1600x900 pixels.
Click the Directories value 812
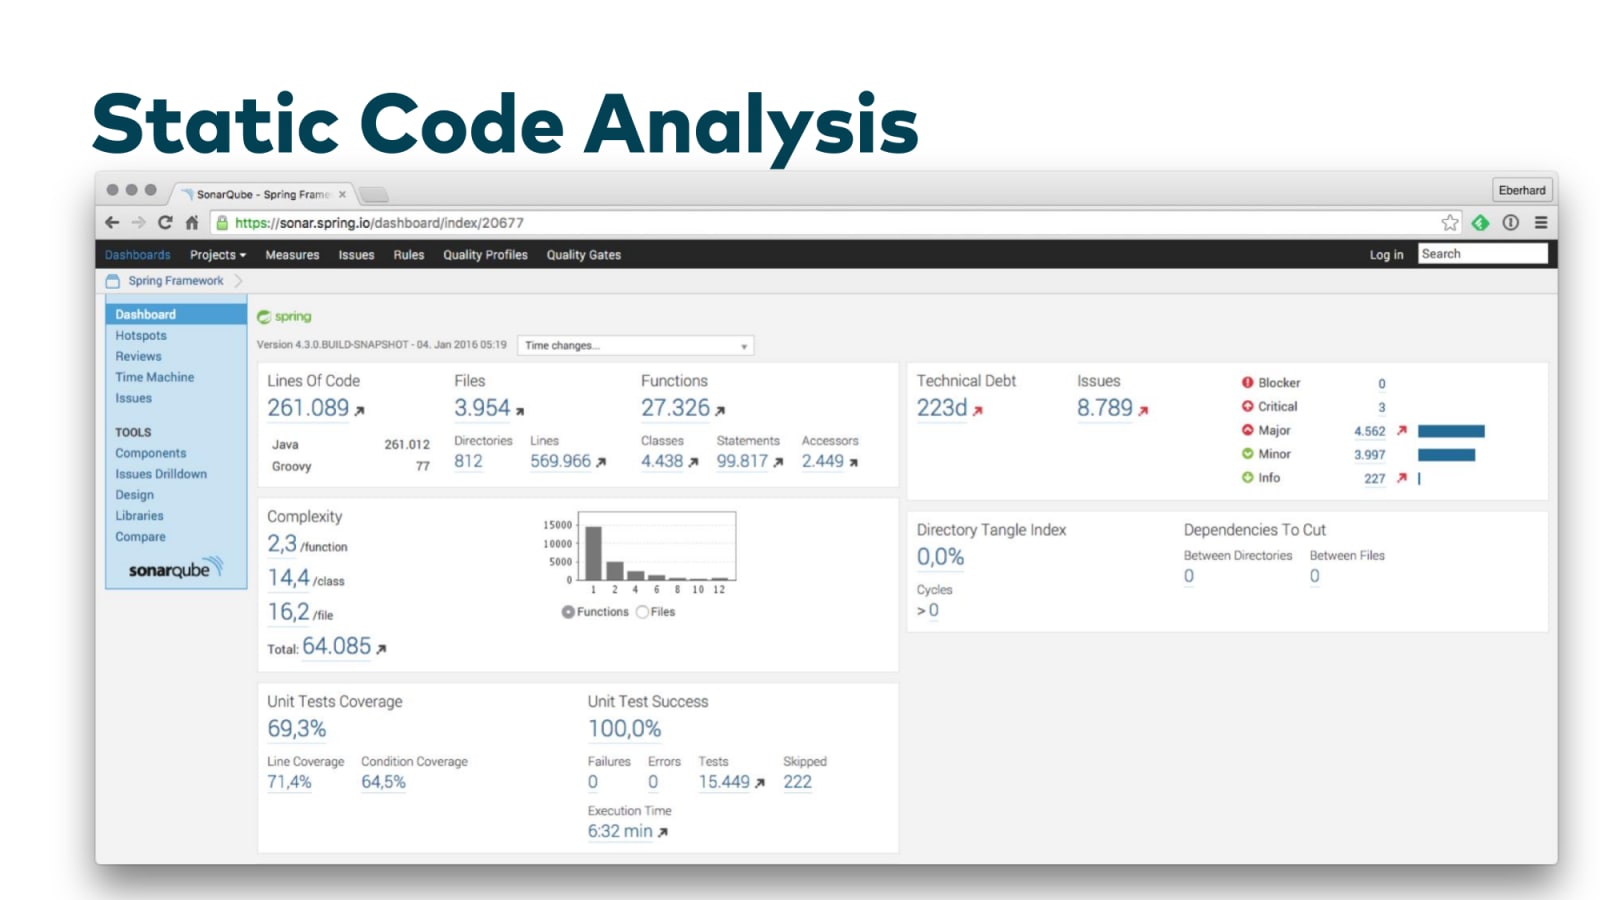[x=468, y=461]
